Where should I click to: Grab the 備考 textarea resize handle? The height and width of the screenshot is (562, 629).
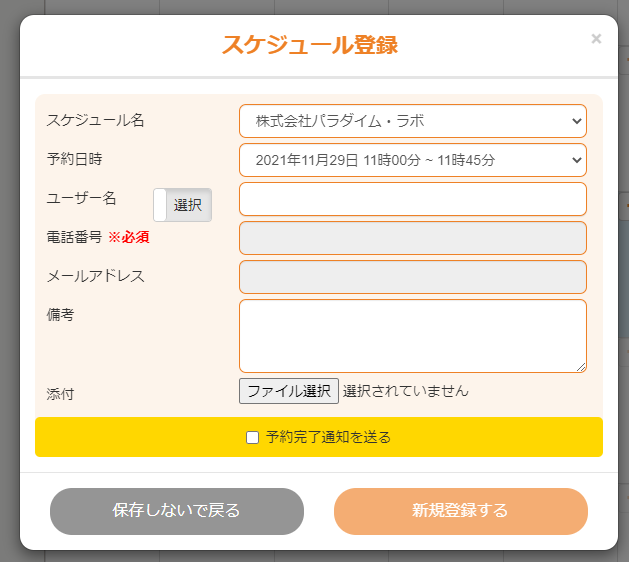pos(581,367)
